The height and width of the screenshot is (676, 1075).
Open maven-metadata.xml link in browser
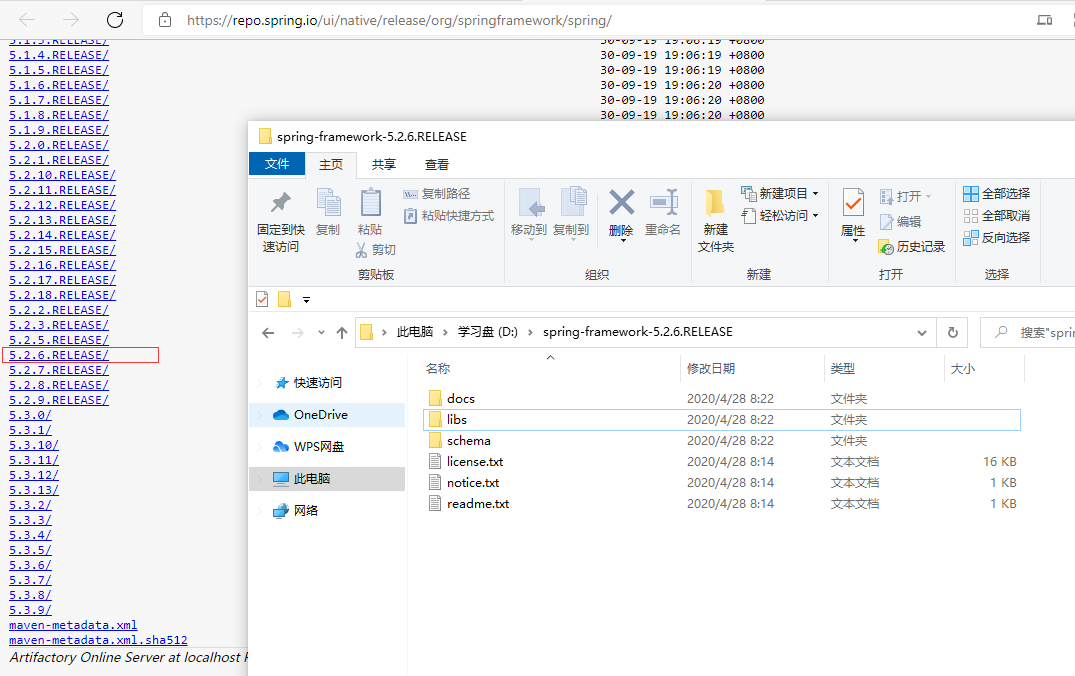pos(73,625)
